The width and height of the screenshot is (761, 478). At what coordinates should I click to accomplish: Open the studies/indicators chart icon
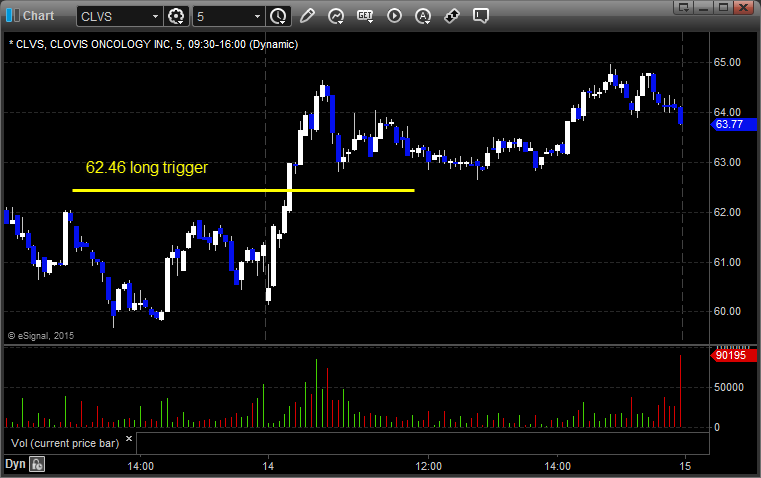pos(335,16)
